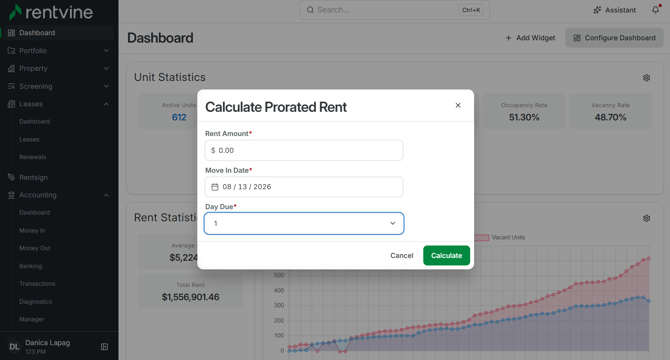The width and height of the screenshot is (670, 360).
Task: Click the Vacant Units legend swatch
Action: click(x=481, y=237)
